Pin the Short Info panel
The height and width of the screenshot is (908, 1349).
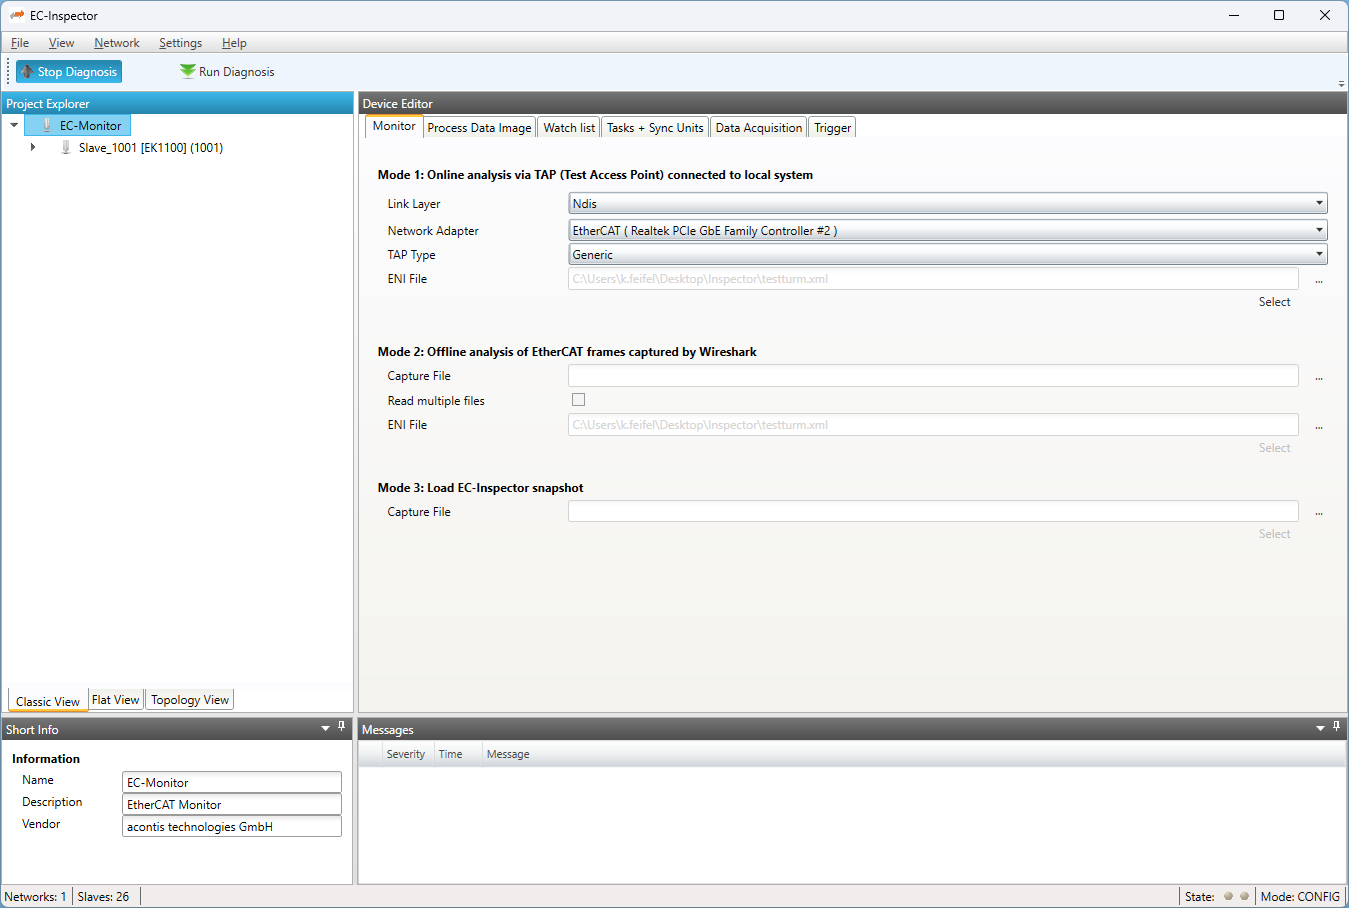point(341,727)
